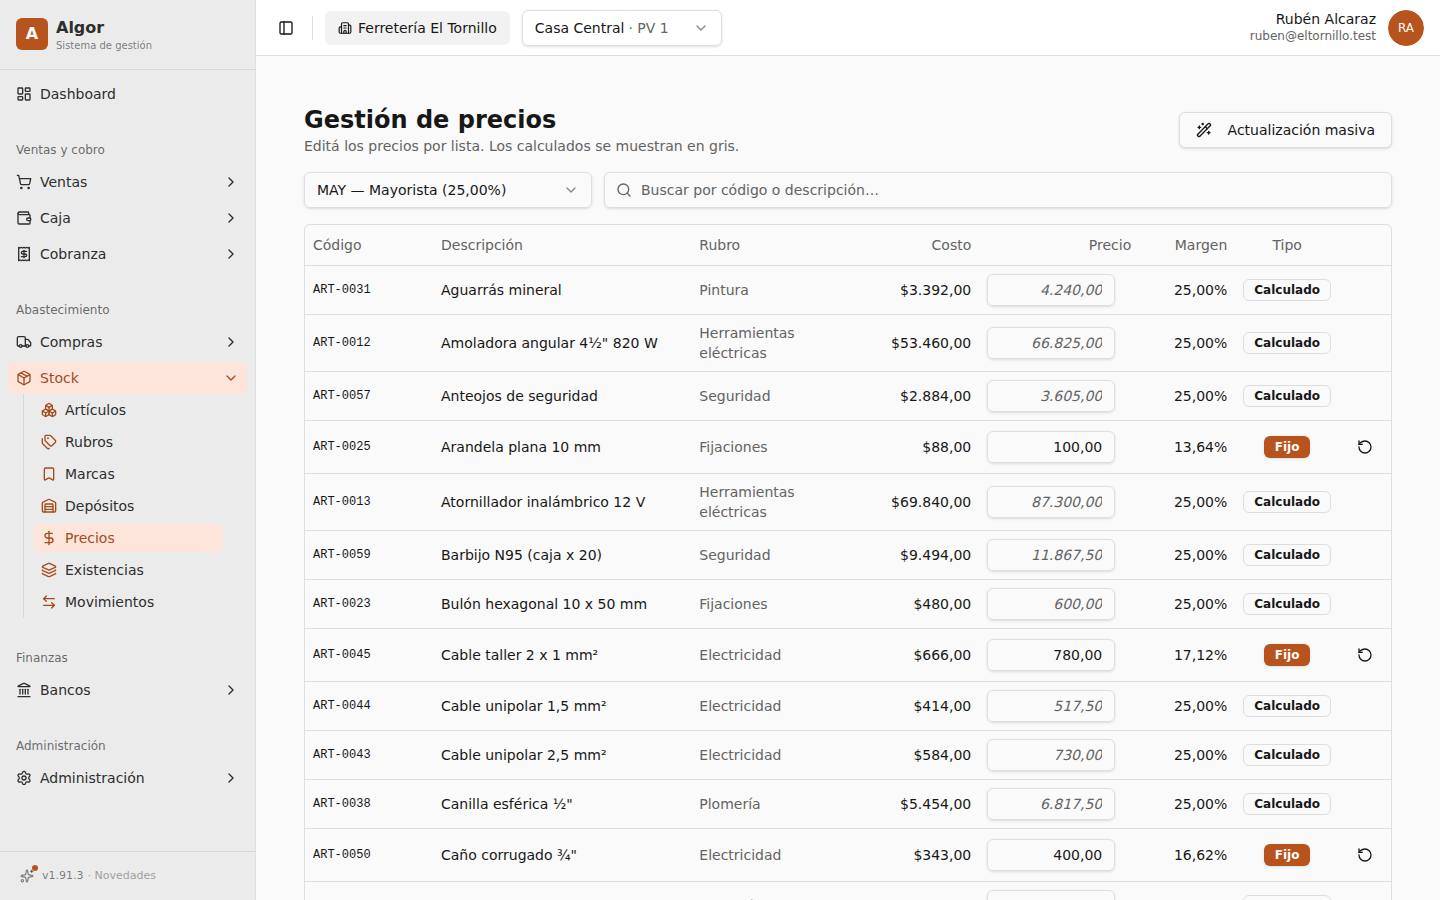Click the Compras truck icon
Viewport: 1440px width, 900px height.
(24, 342)
